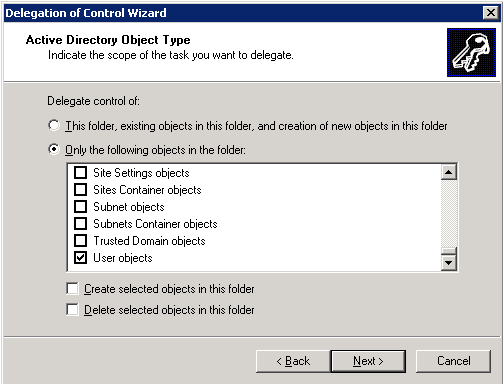Click the 'Subnet objects' label text

[129, 207]
